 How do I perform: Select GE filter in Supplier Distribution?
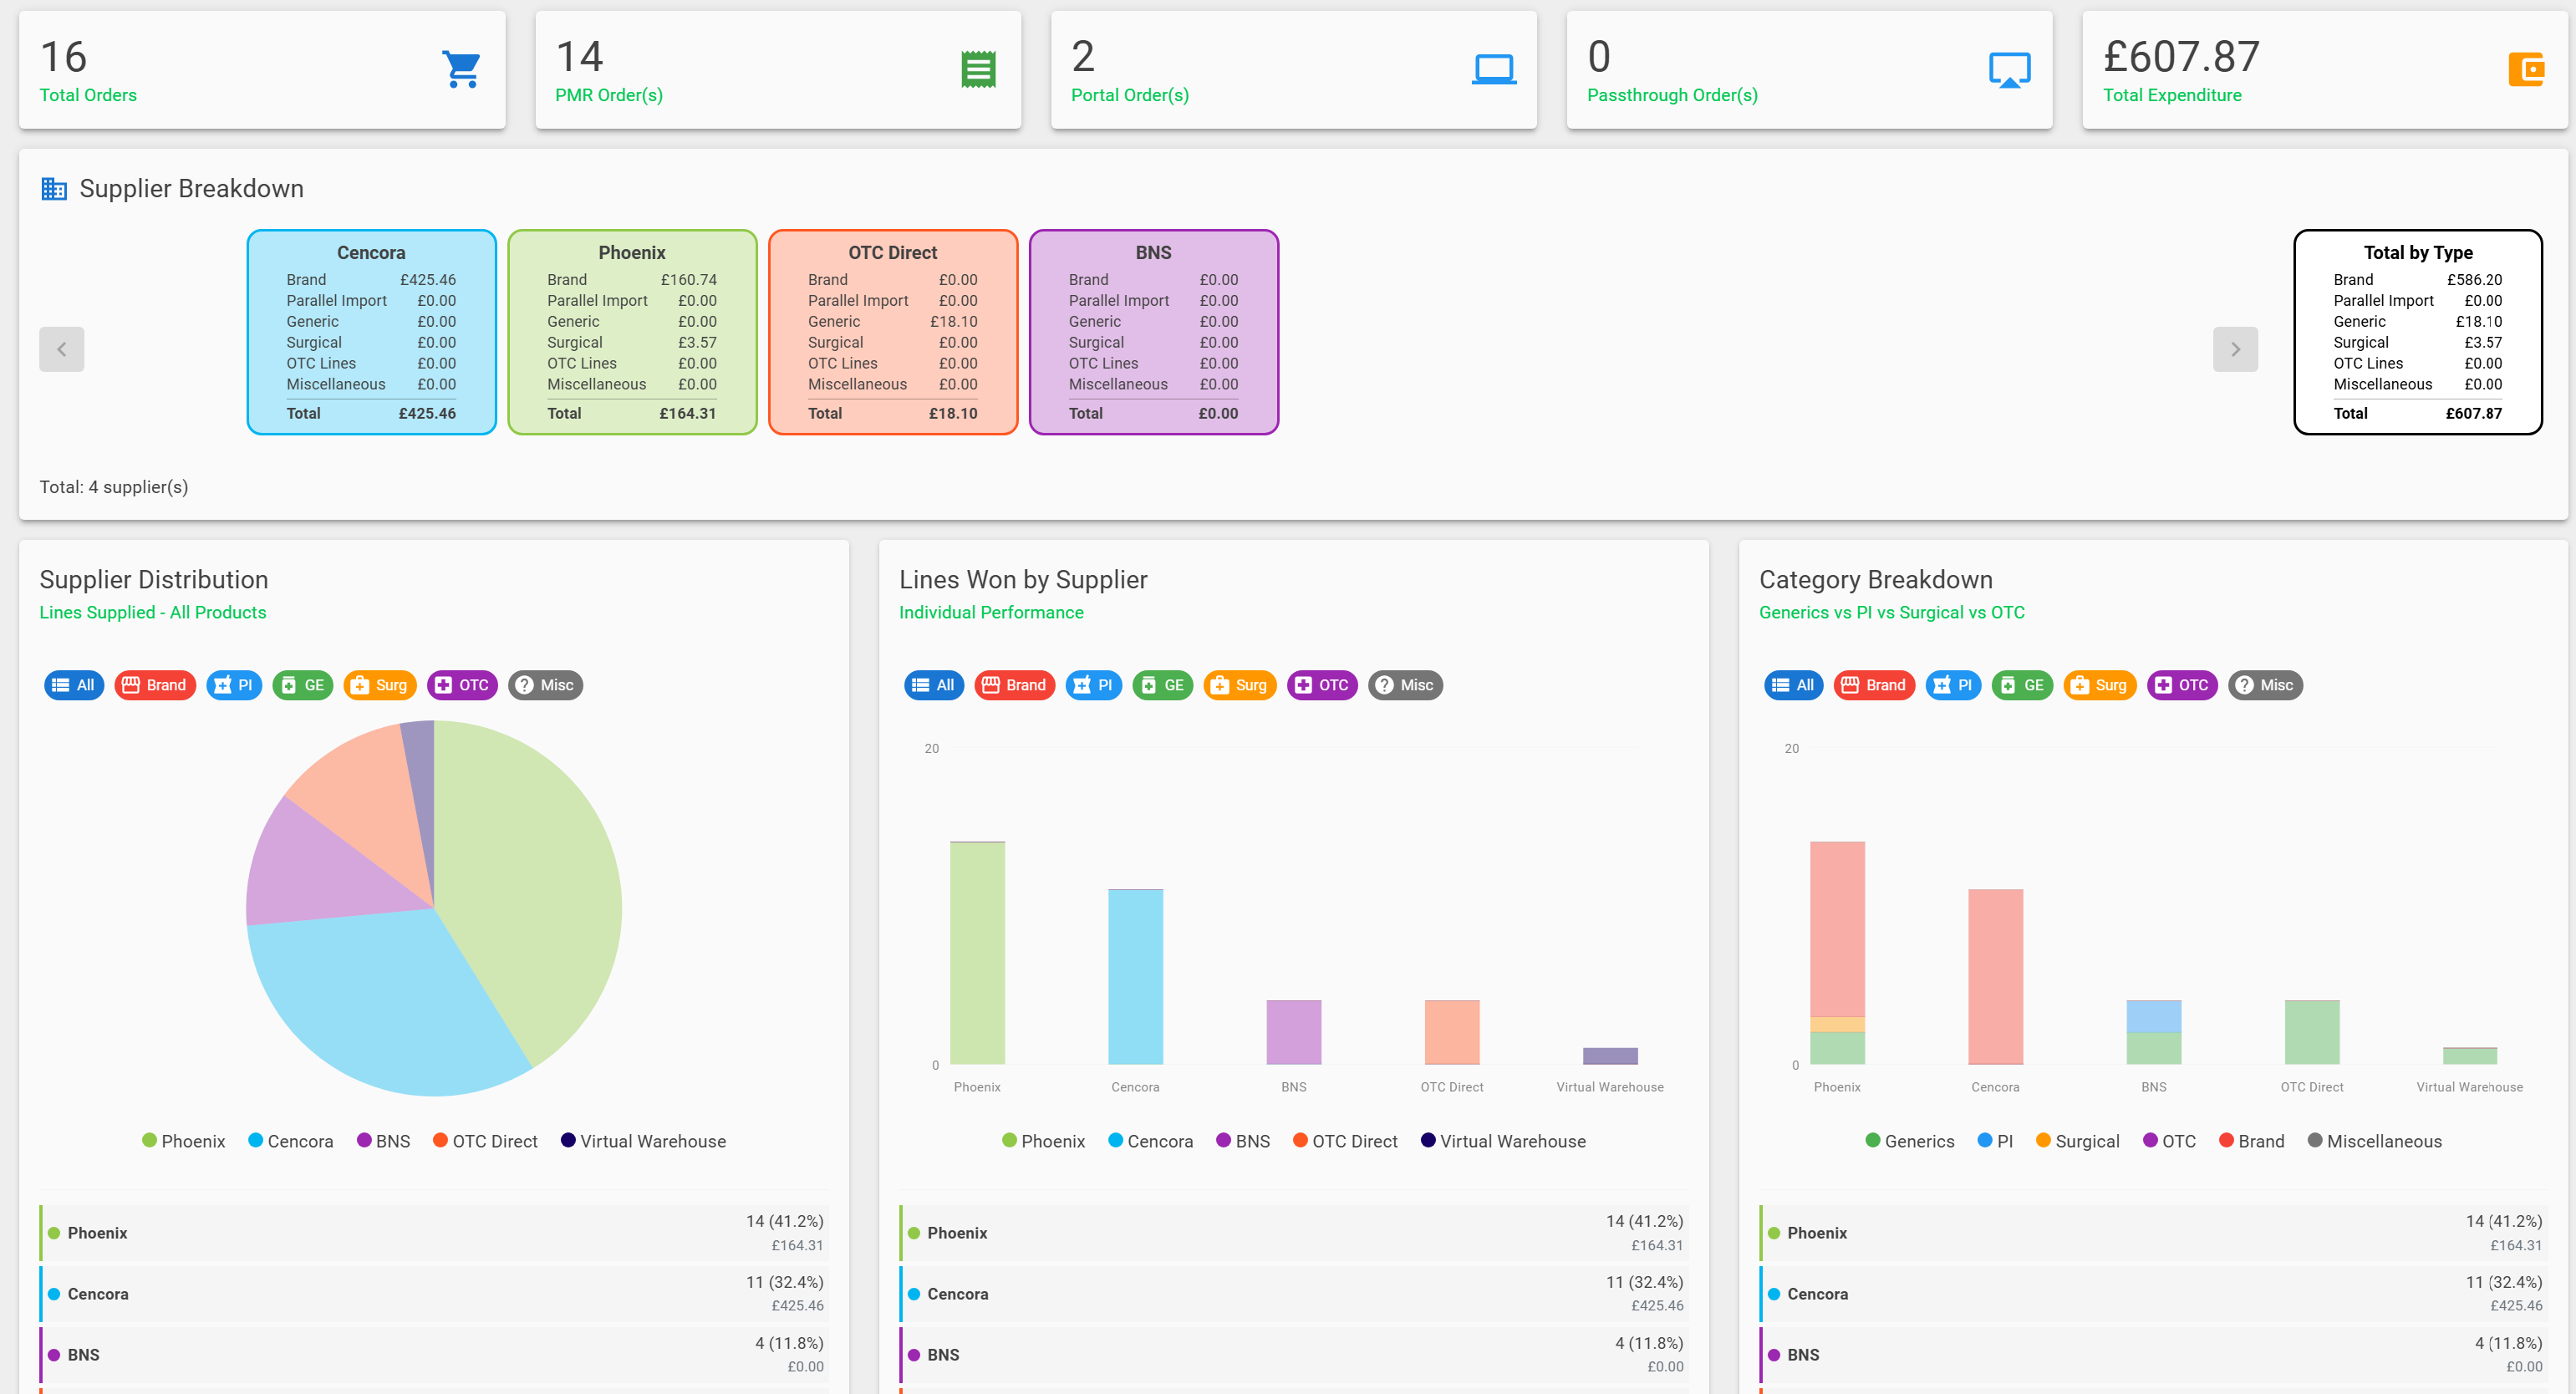pos(303,685)
